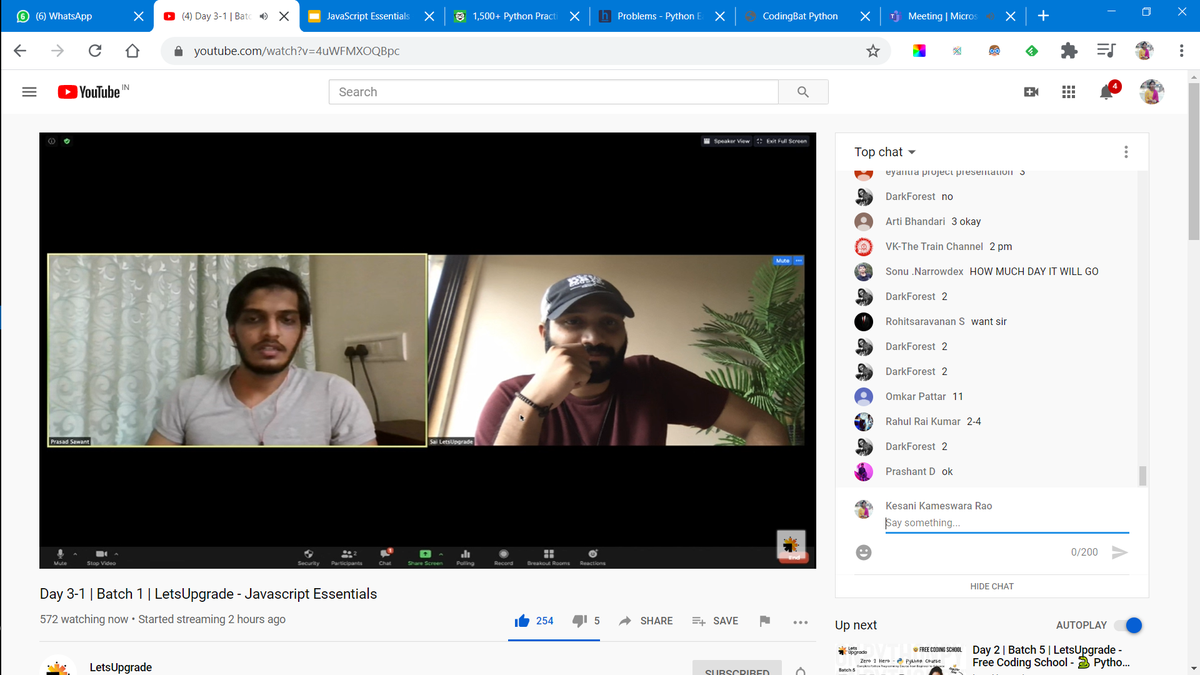The height and width of the screenshot is (675, 1200).
Task: Click VK-The Train Channel chat message
Action: pyautogui.click(x=992, y=247)
